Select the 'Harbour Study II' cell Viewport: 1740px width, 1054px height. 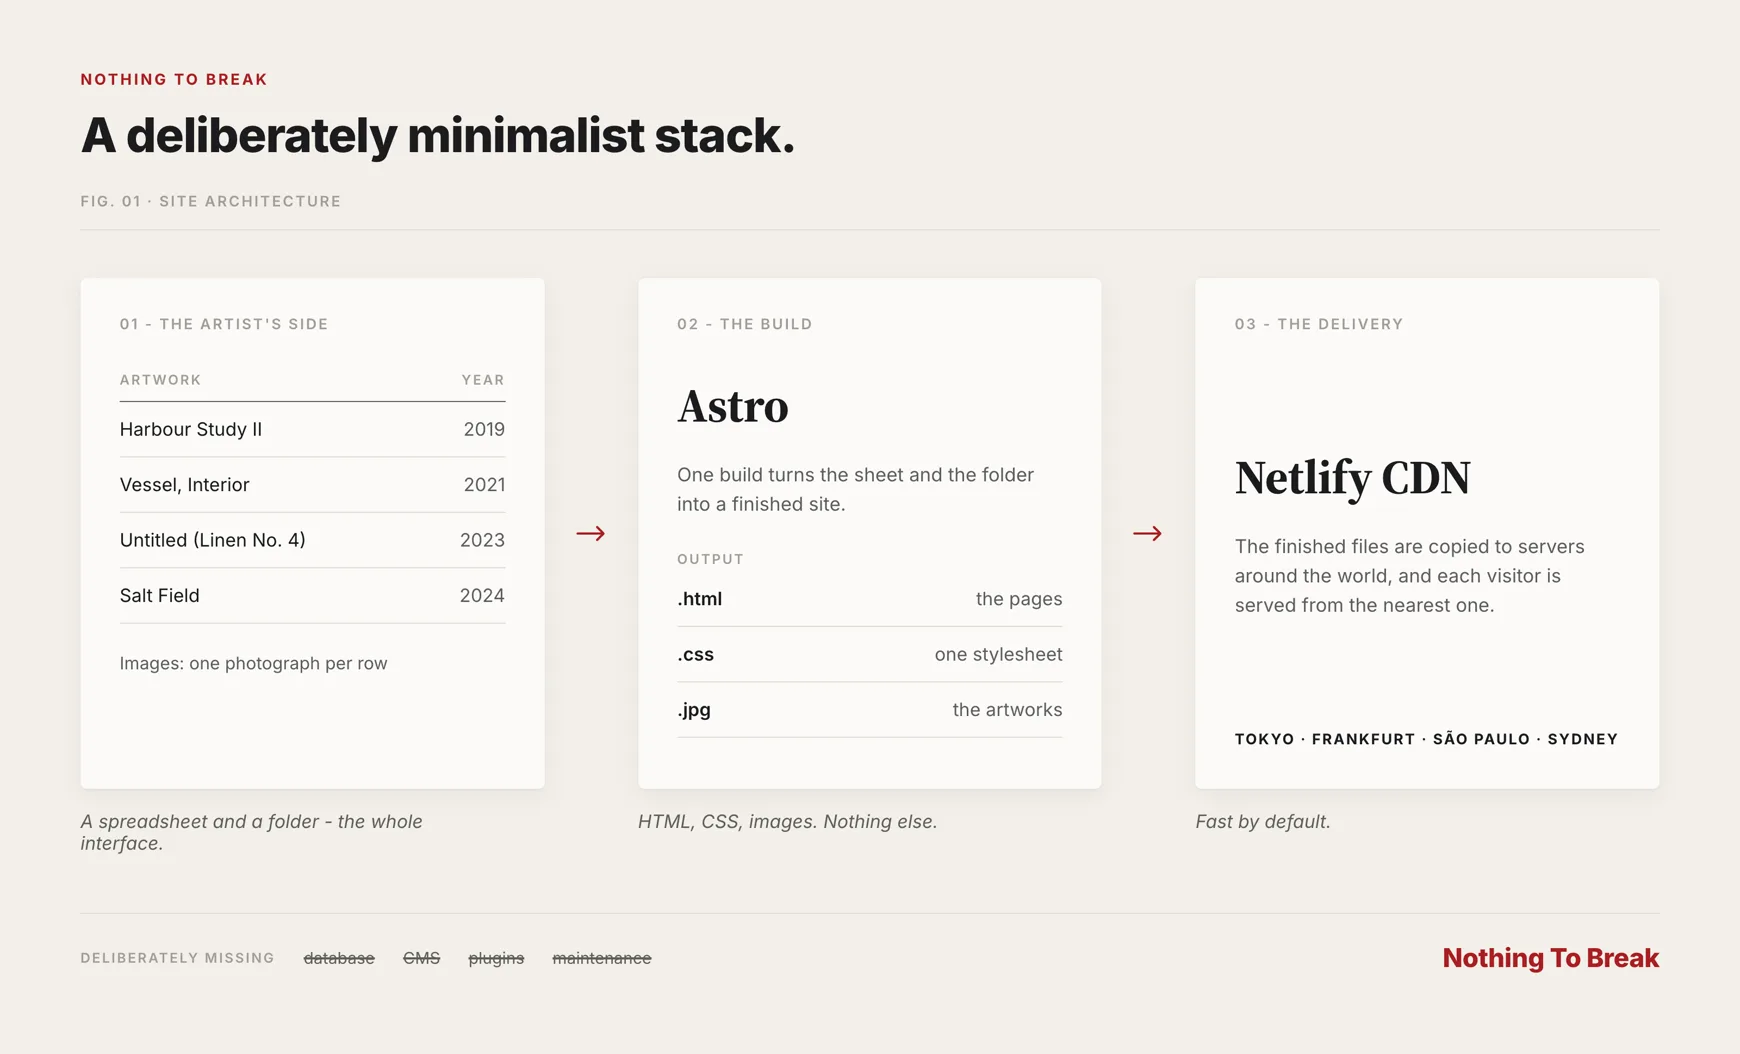pos(191,429)
